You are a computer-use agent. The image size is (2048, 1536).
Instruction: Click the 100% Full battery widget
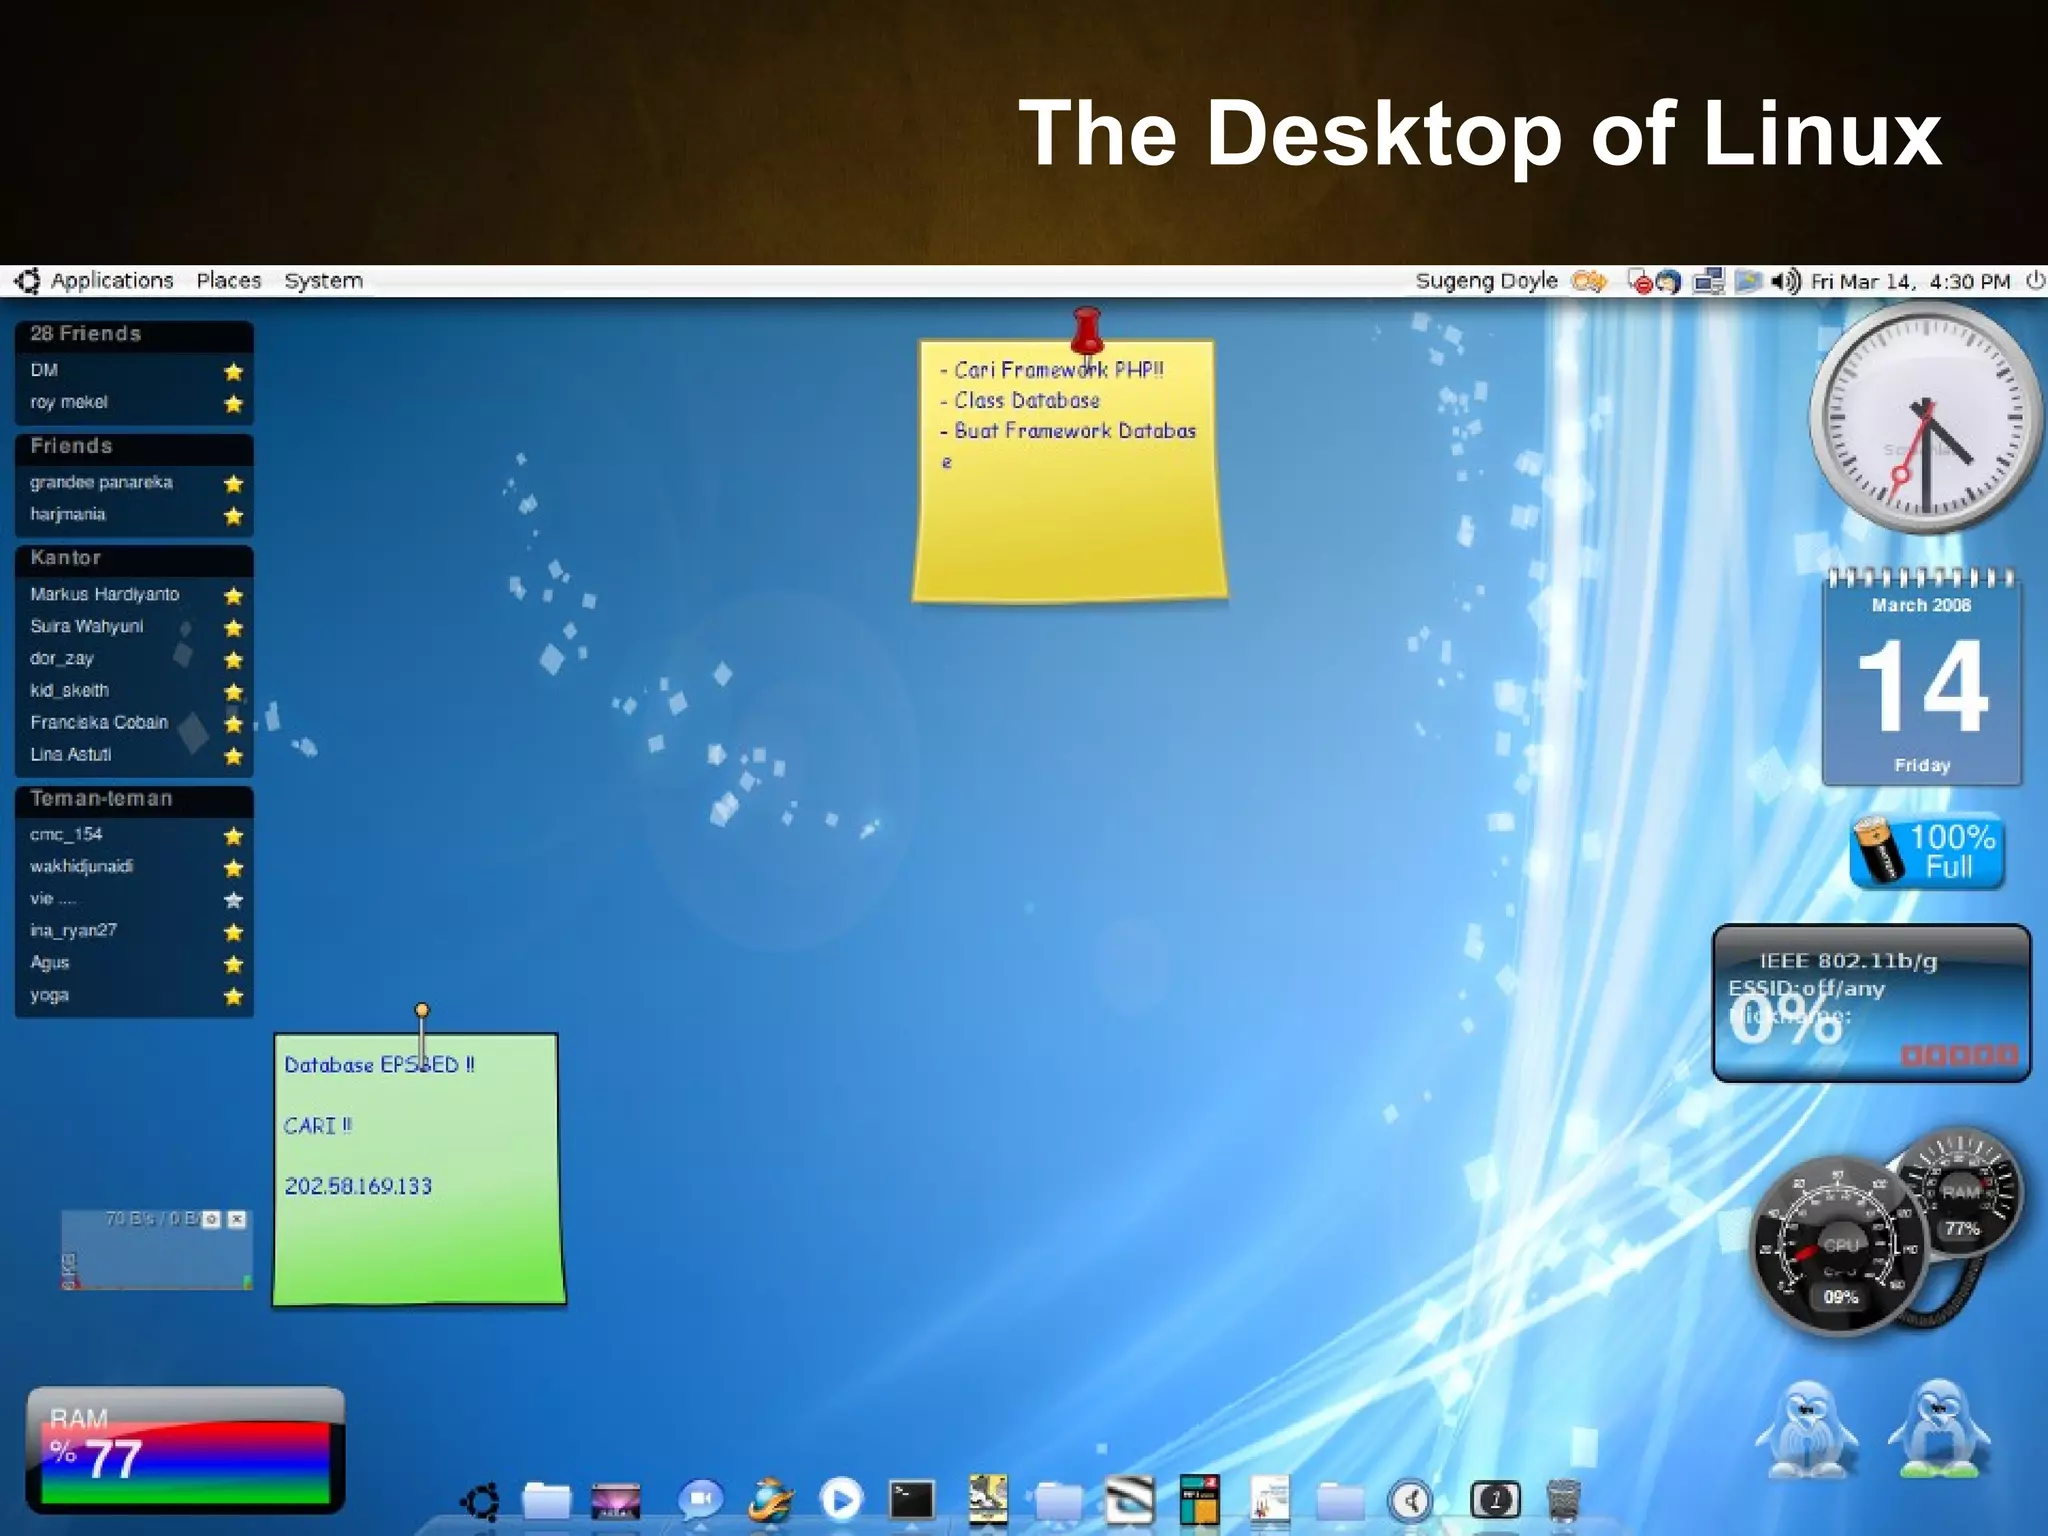pyautogui.click(x=1926, y=852)
